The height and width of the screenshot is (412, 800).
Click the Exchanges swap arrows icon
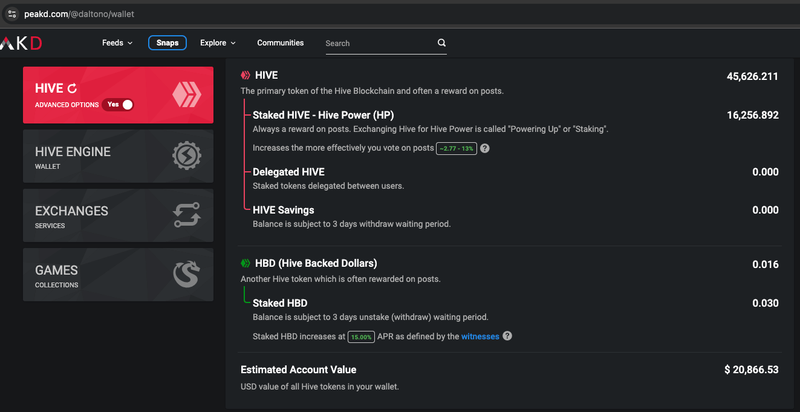point(188,215)
